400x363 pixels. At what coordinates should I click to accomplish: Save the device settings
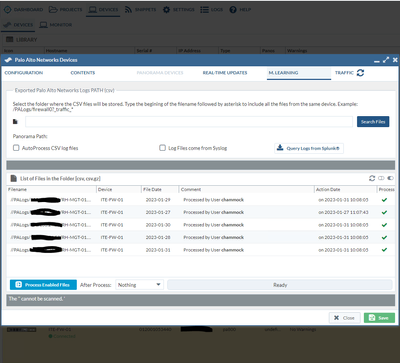pos(379,318)
